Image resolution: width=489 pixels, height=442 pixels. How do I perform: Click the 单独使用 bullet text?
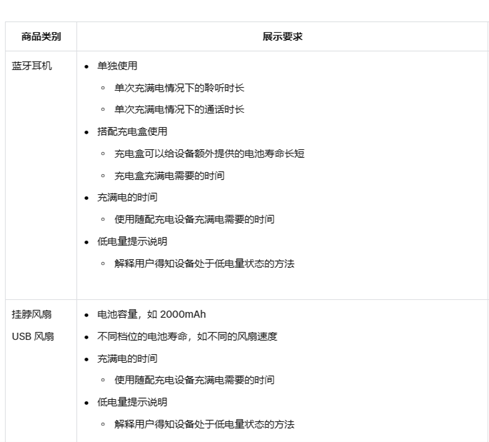(117, 66)
